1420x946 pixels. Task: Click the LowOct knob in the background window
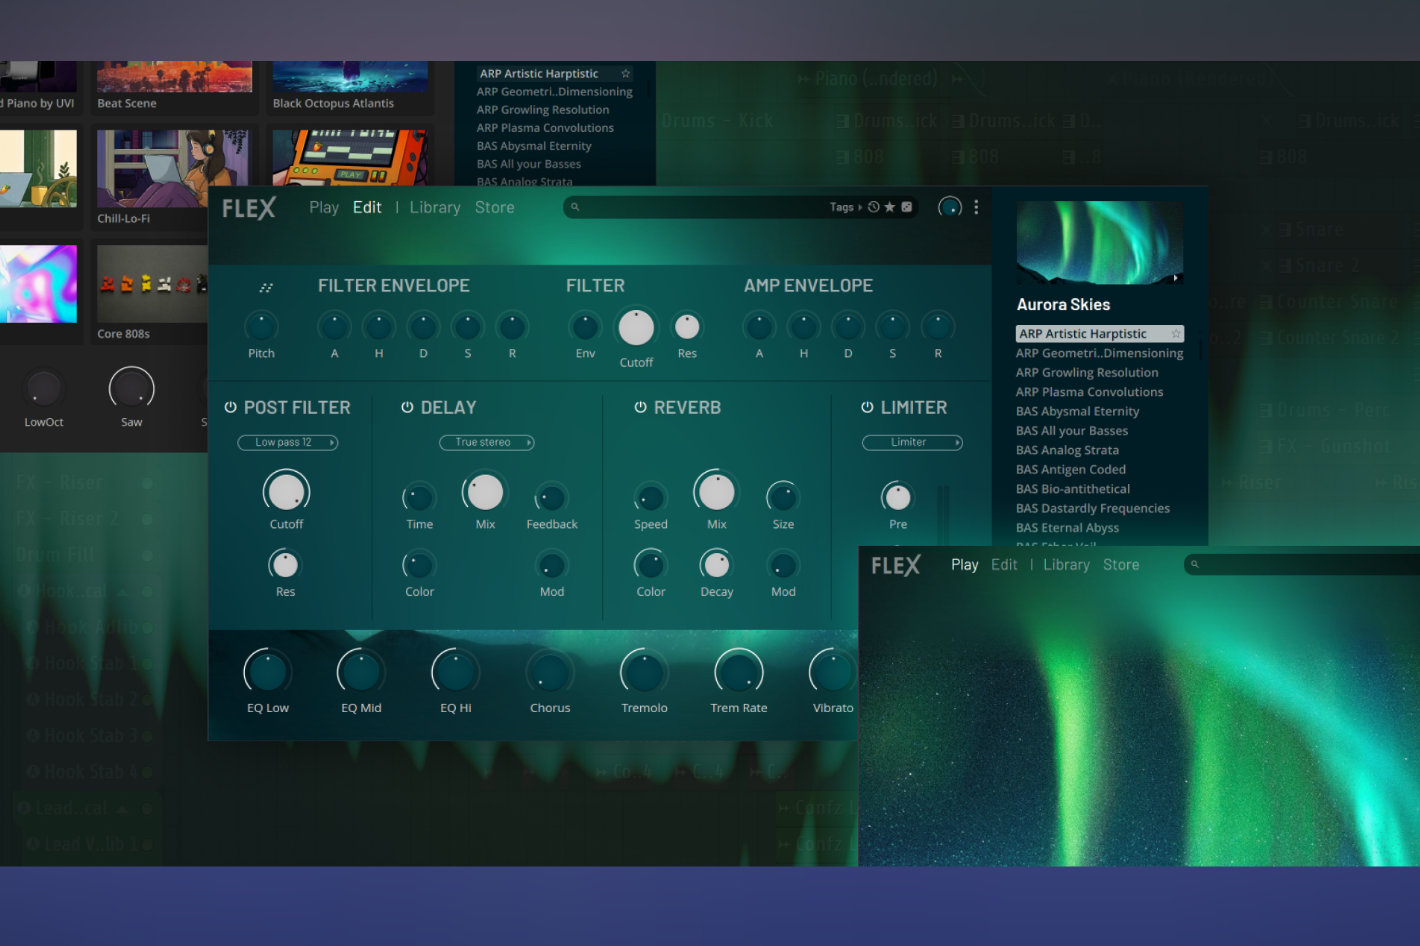click(43, 389)
